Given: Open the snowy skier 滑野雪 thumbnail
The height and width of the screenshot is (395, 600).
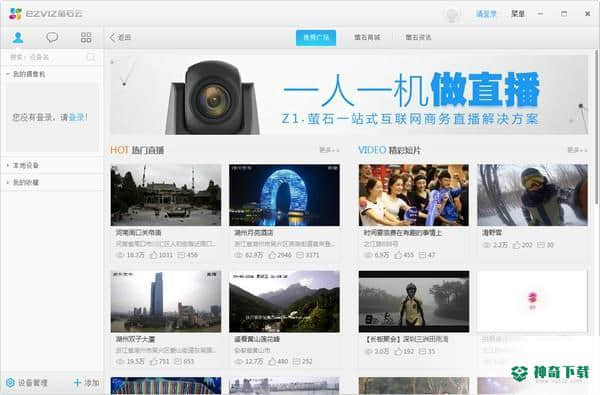Looking at the screenshot, I should point(532,195).
